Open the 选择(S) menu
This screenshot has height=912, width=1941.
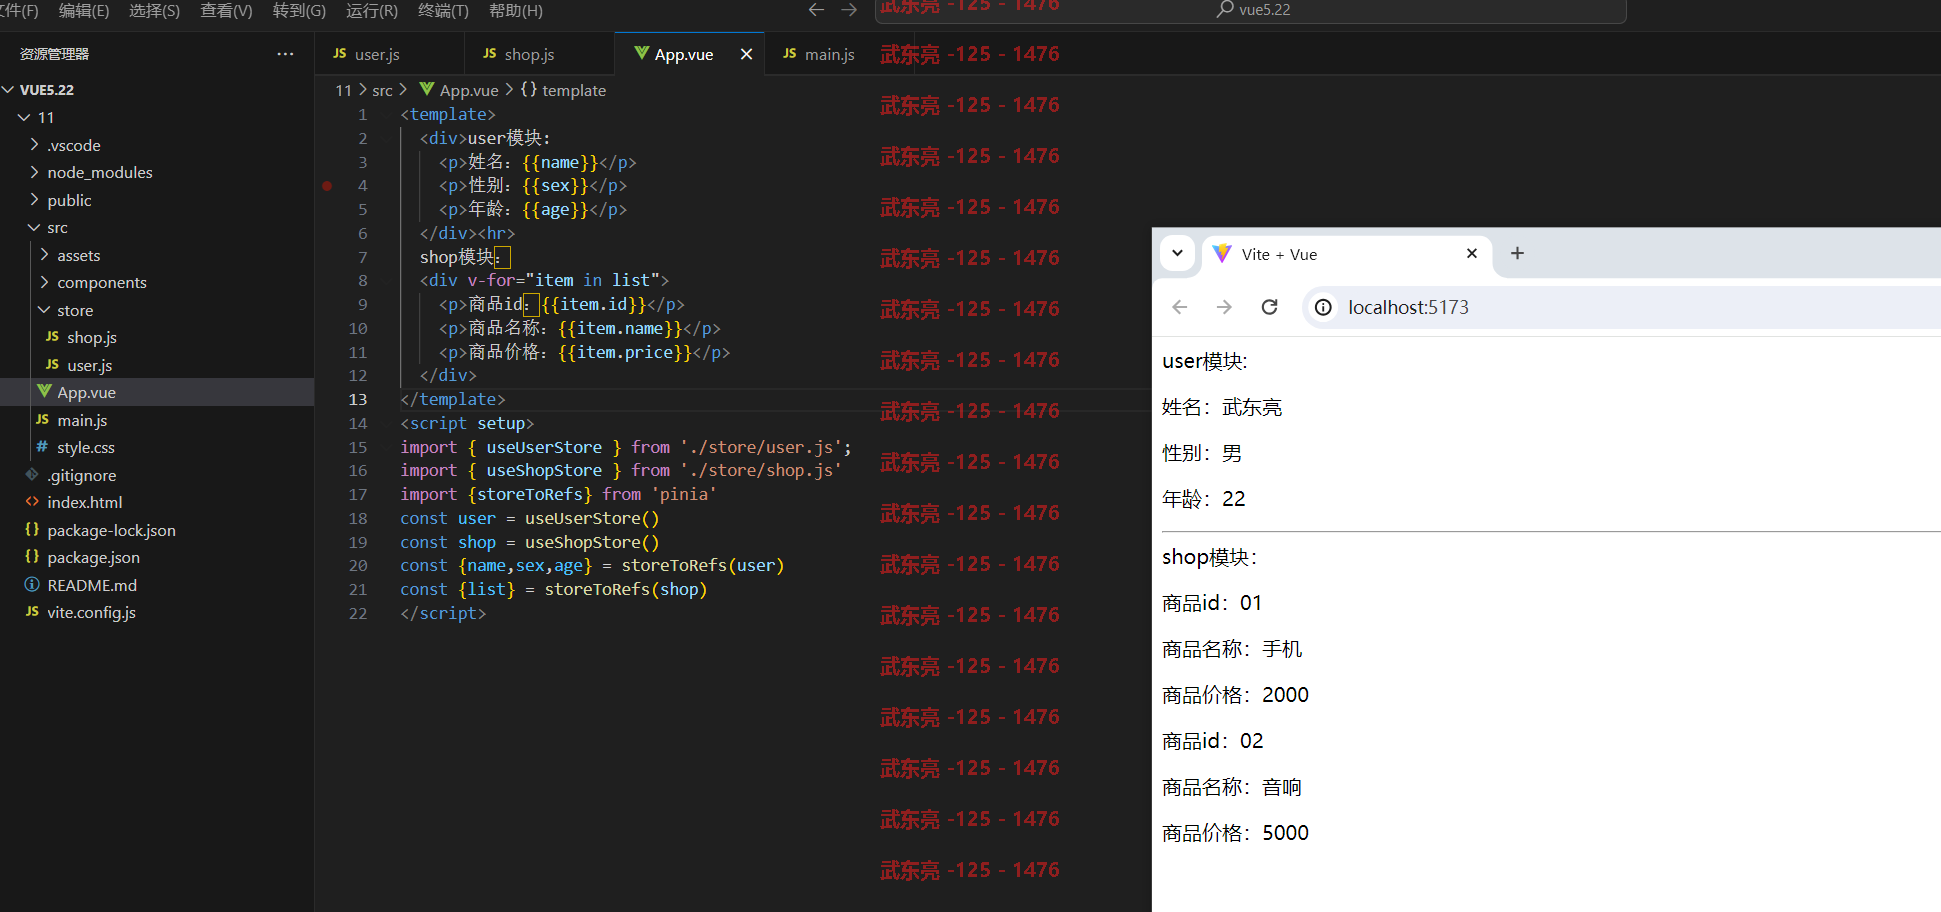(x=154, y=10)
